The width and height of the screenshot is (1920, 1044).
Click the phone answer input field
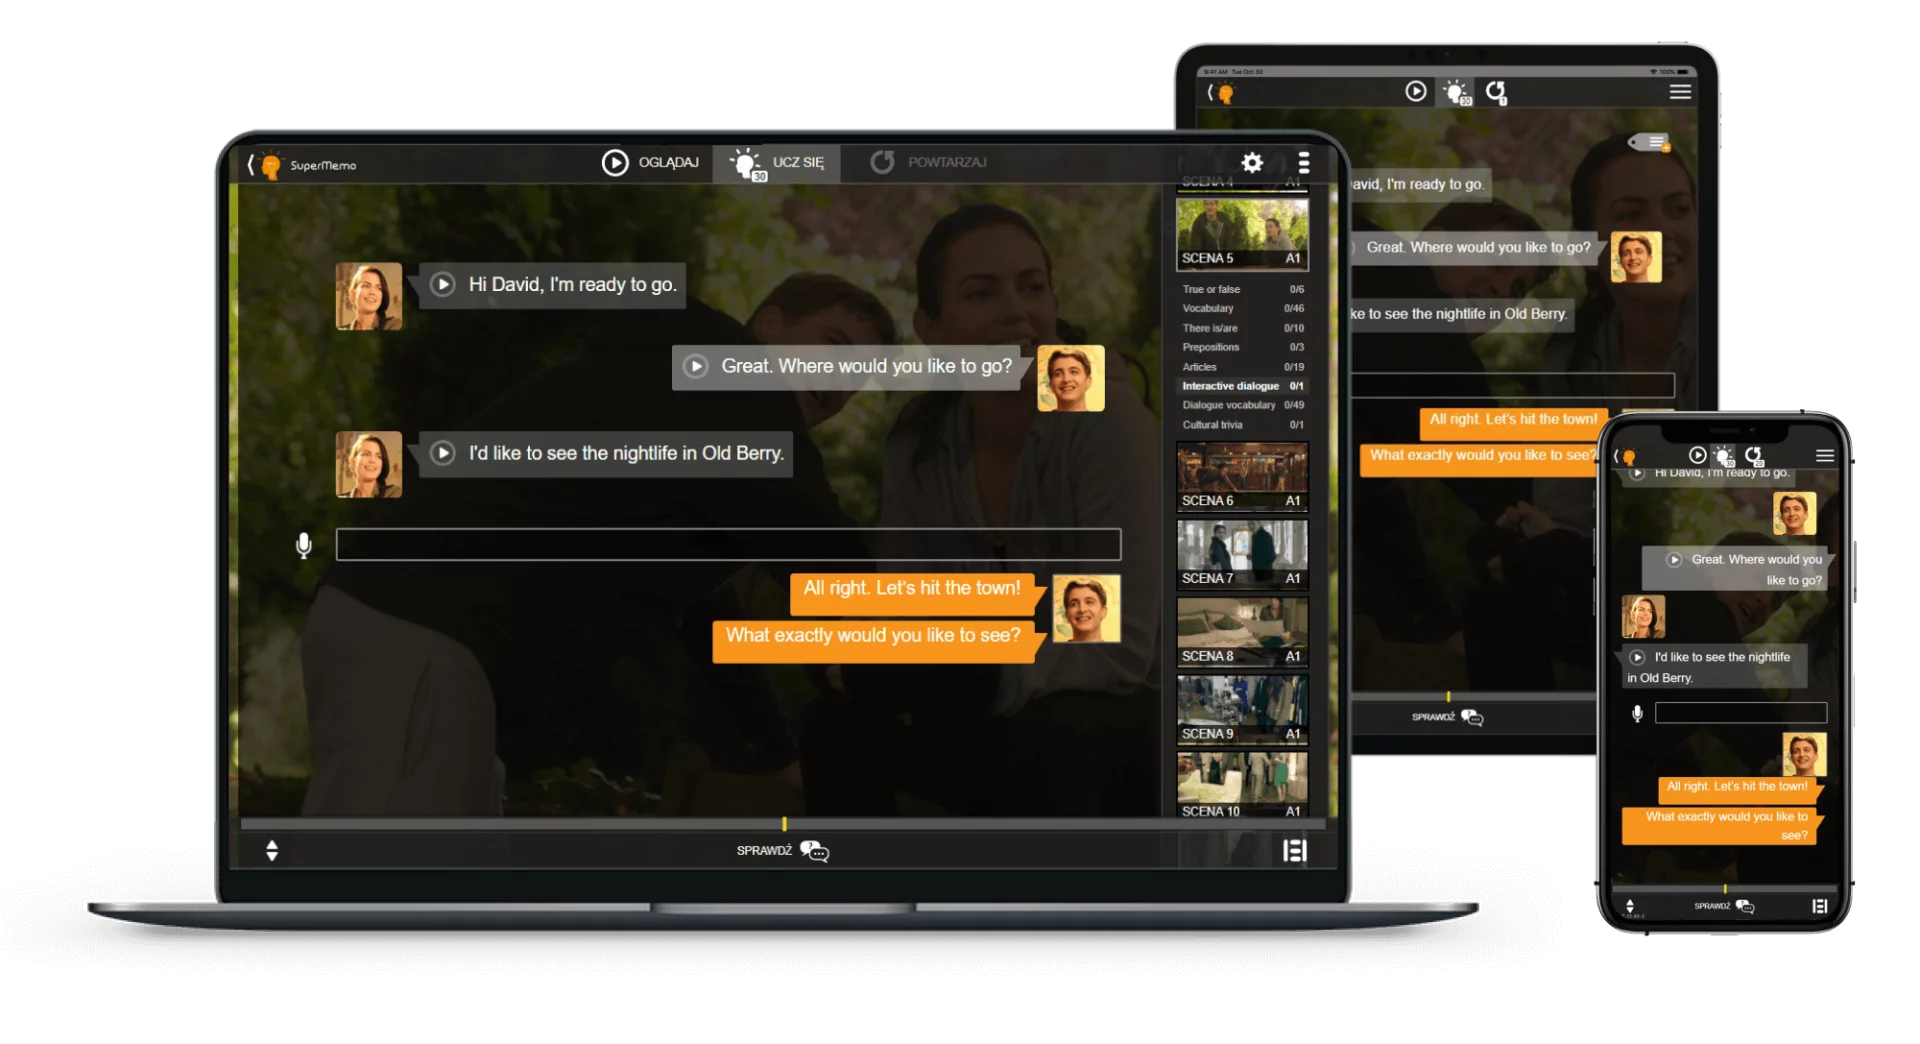coord(1741,713)
